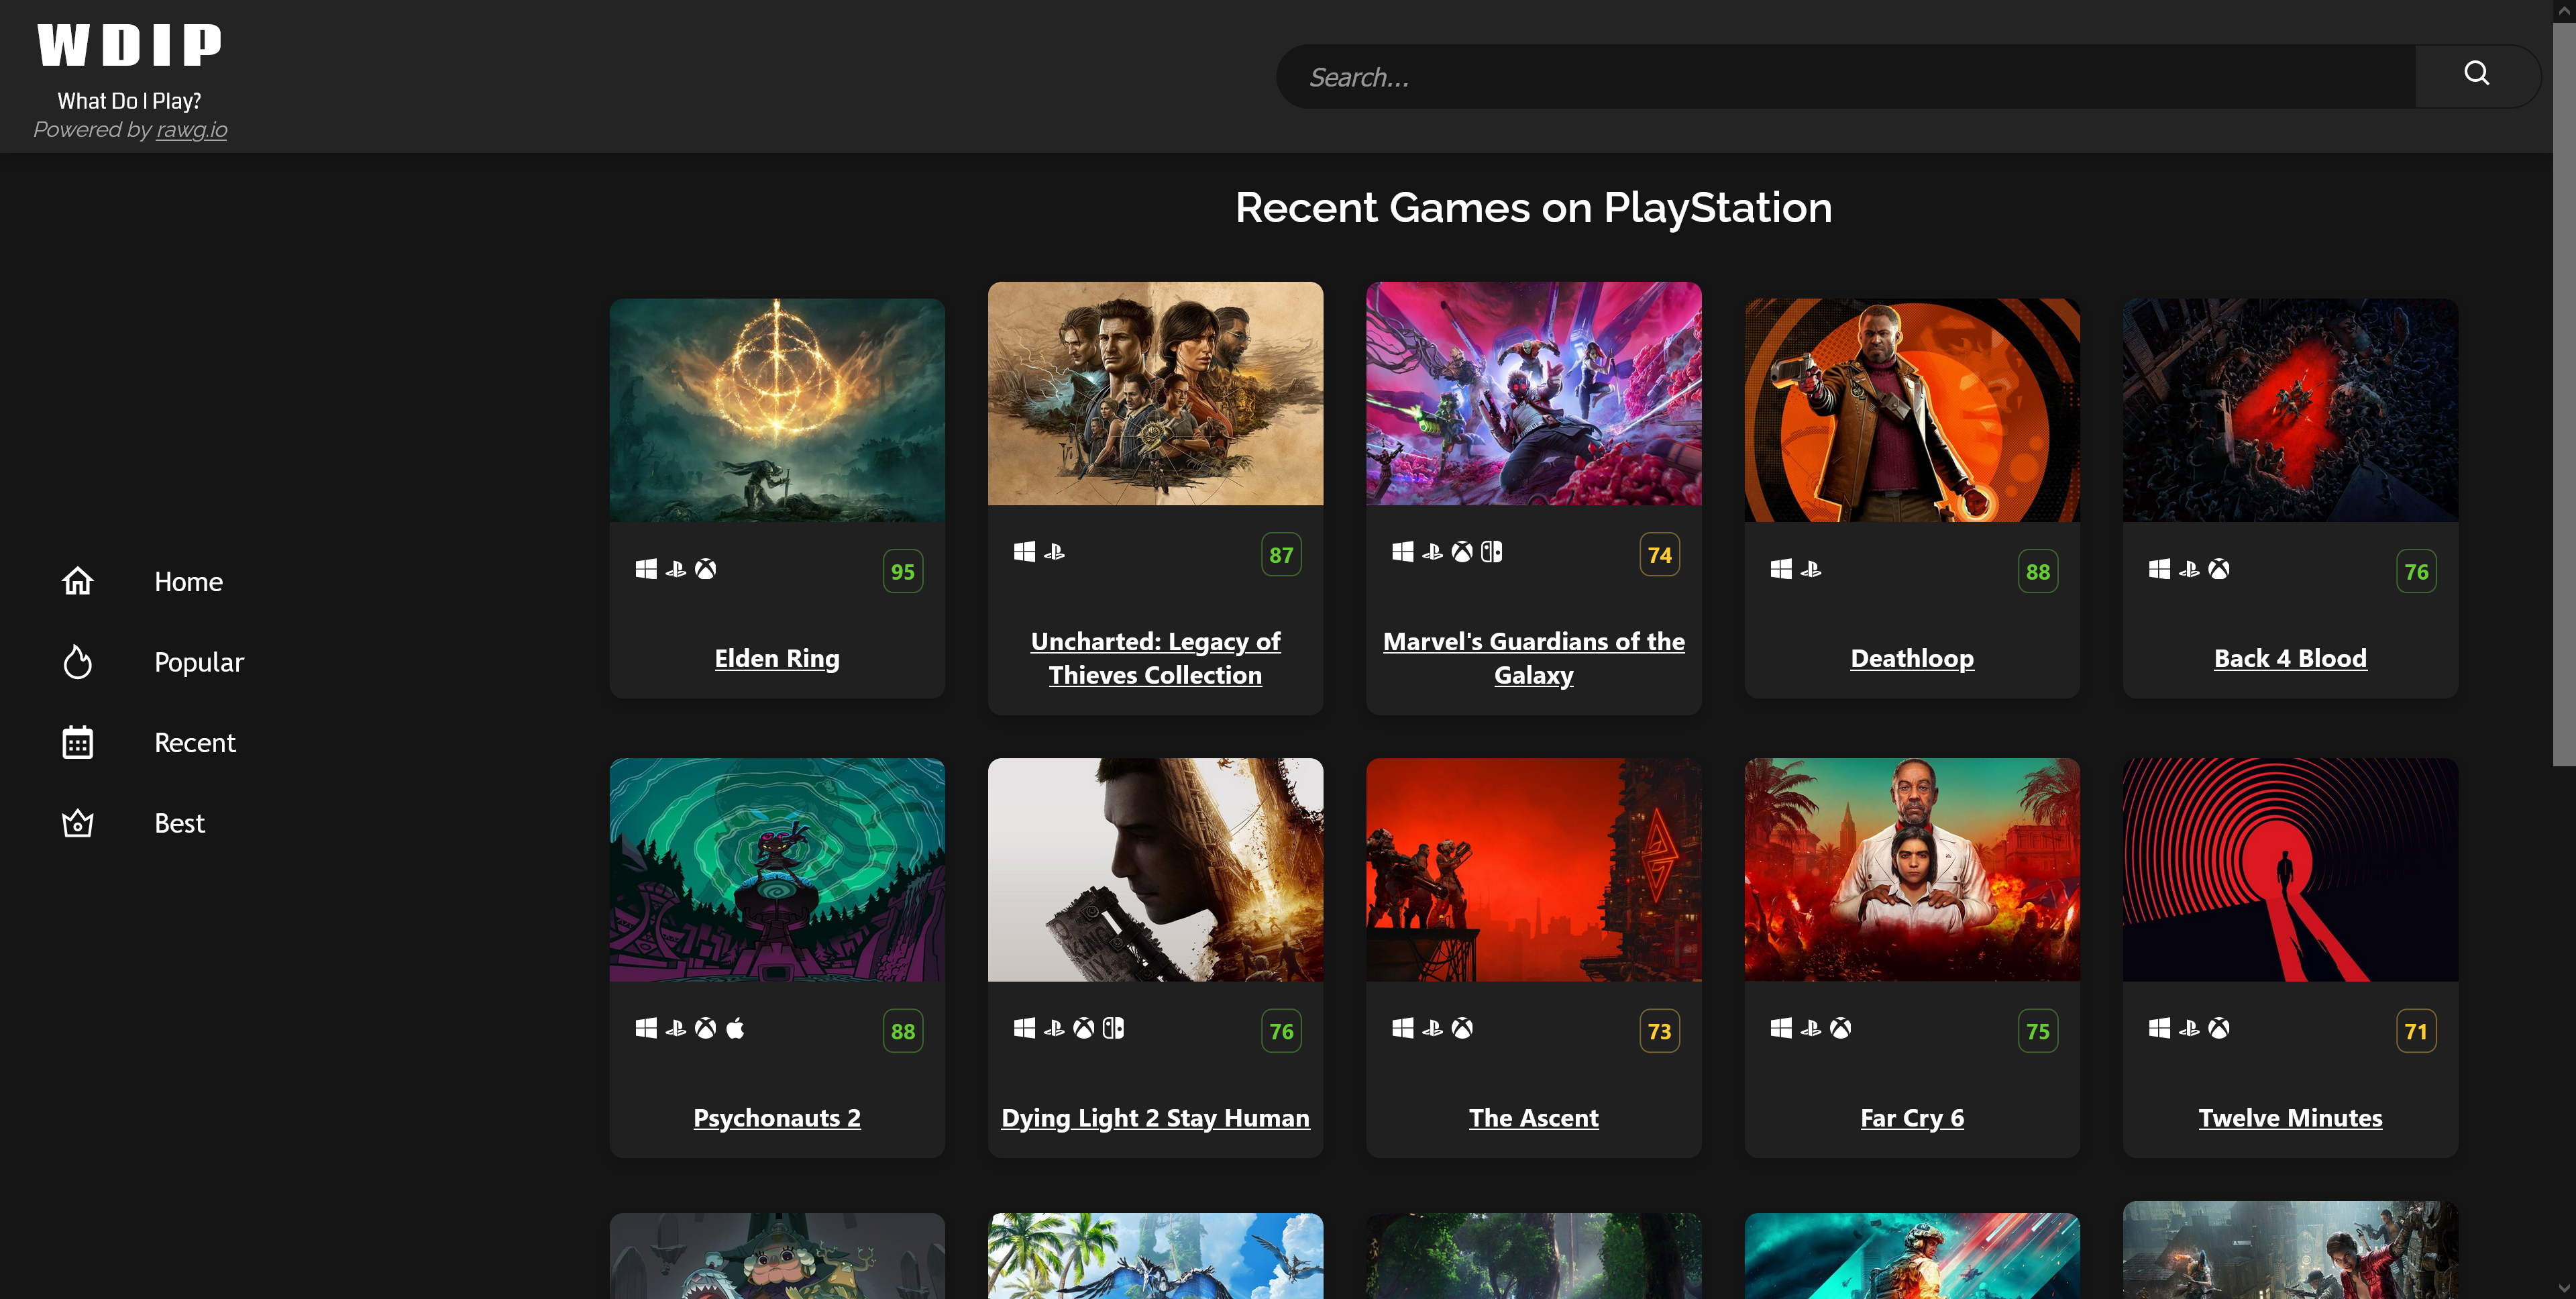This screenshot has width=2576, height=1299.
Task: Click the Deathloop cover image
Action: click(1912, 410)
